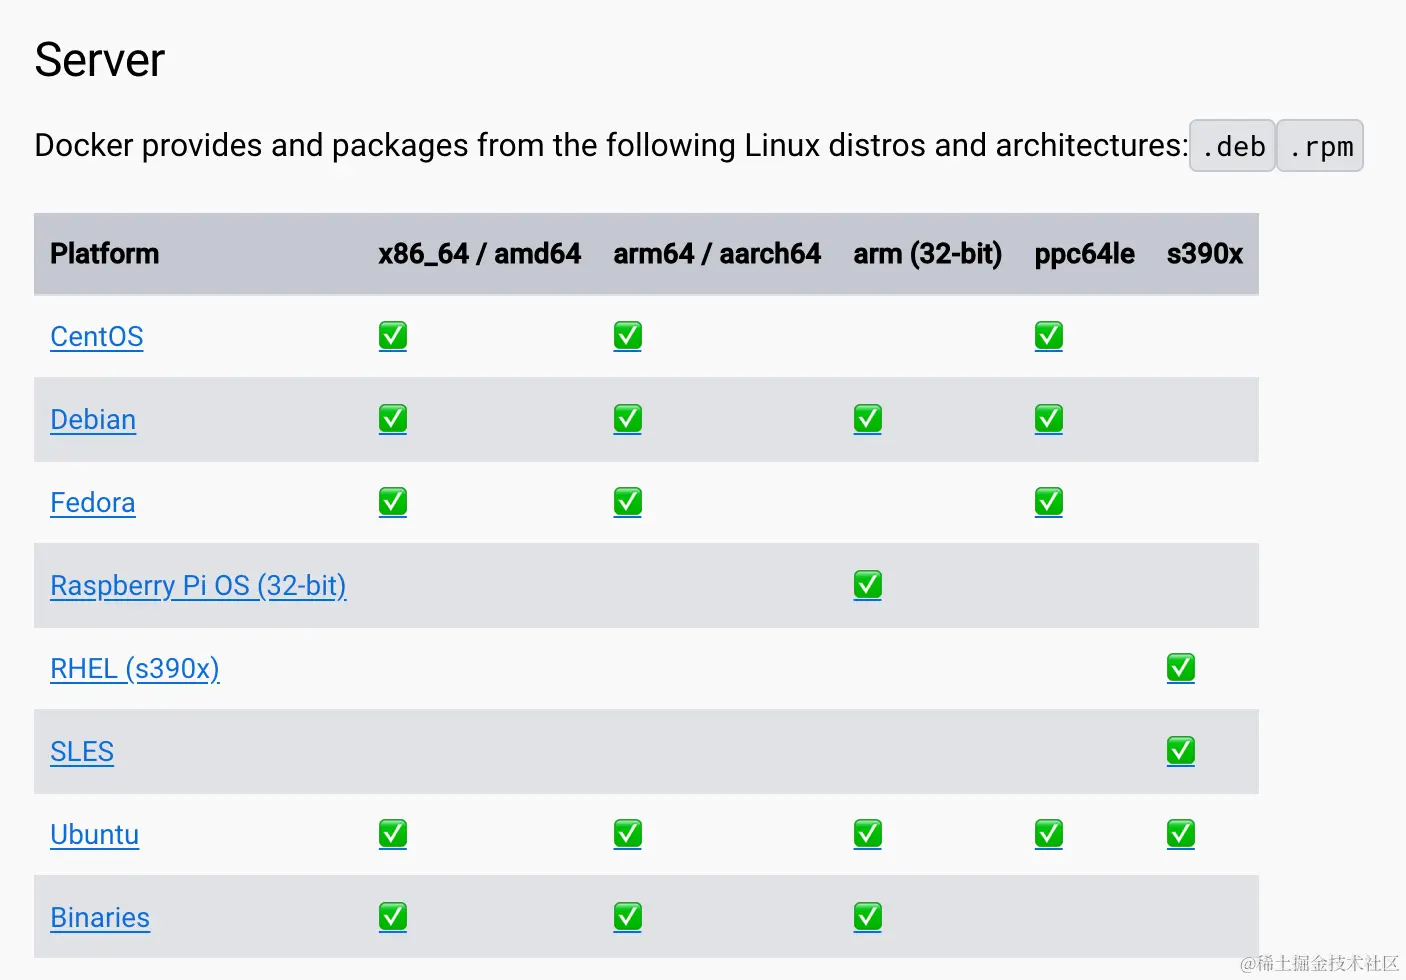Click the SLES s390x checkmark
Image resolution: width=1406 pixels, height=980 pixels.
[1181, 751]
